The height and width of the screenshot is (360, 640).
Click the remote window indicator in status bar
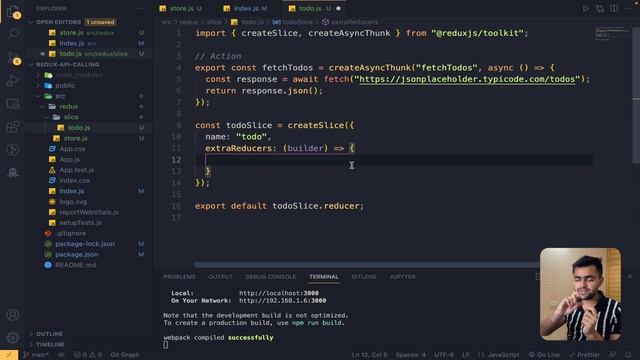[x=9, y=355]
